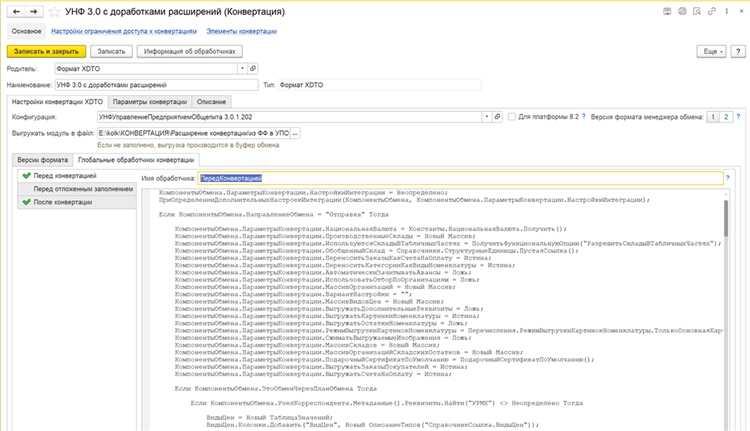Image resolution: width=750 pixels, height=431 pixels.
Task: Select Перед конвертацией handler in the list
Action: coord(77,176)
